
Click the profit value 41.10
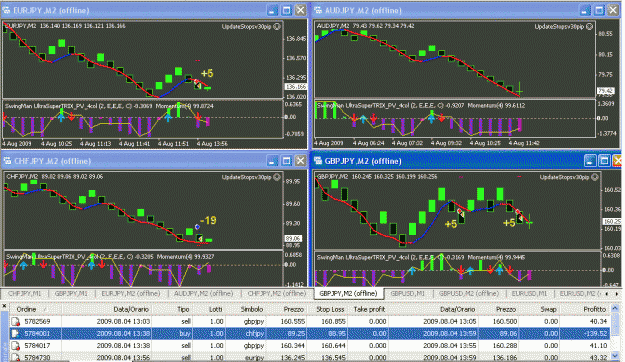[x=598, y=346]
